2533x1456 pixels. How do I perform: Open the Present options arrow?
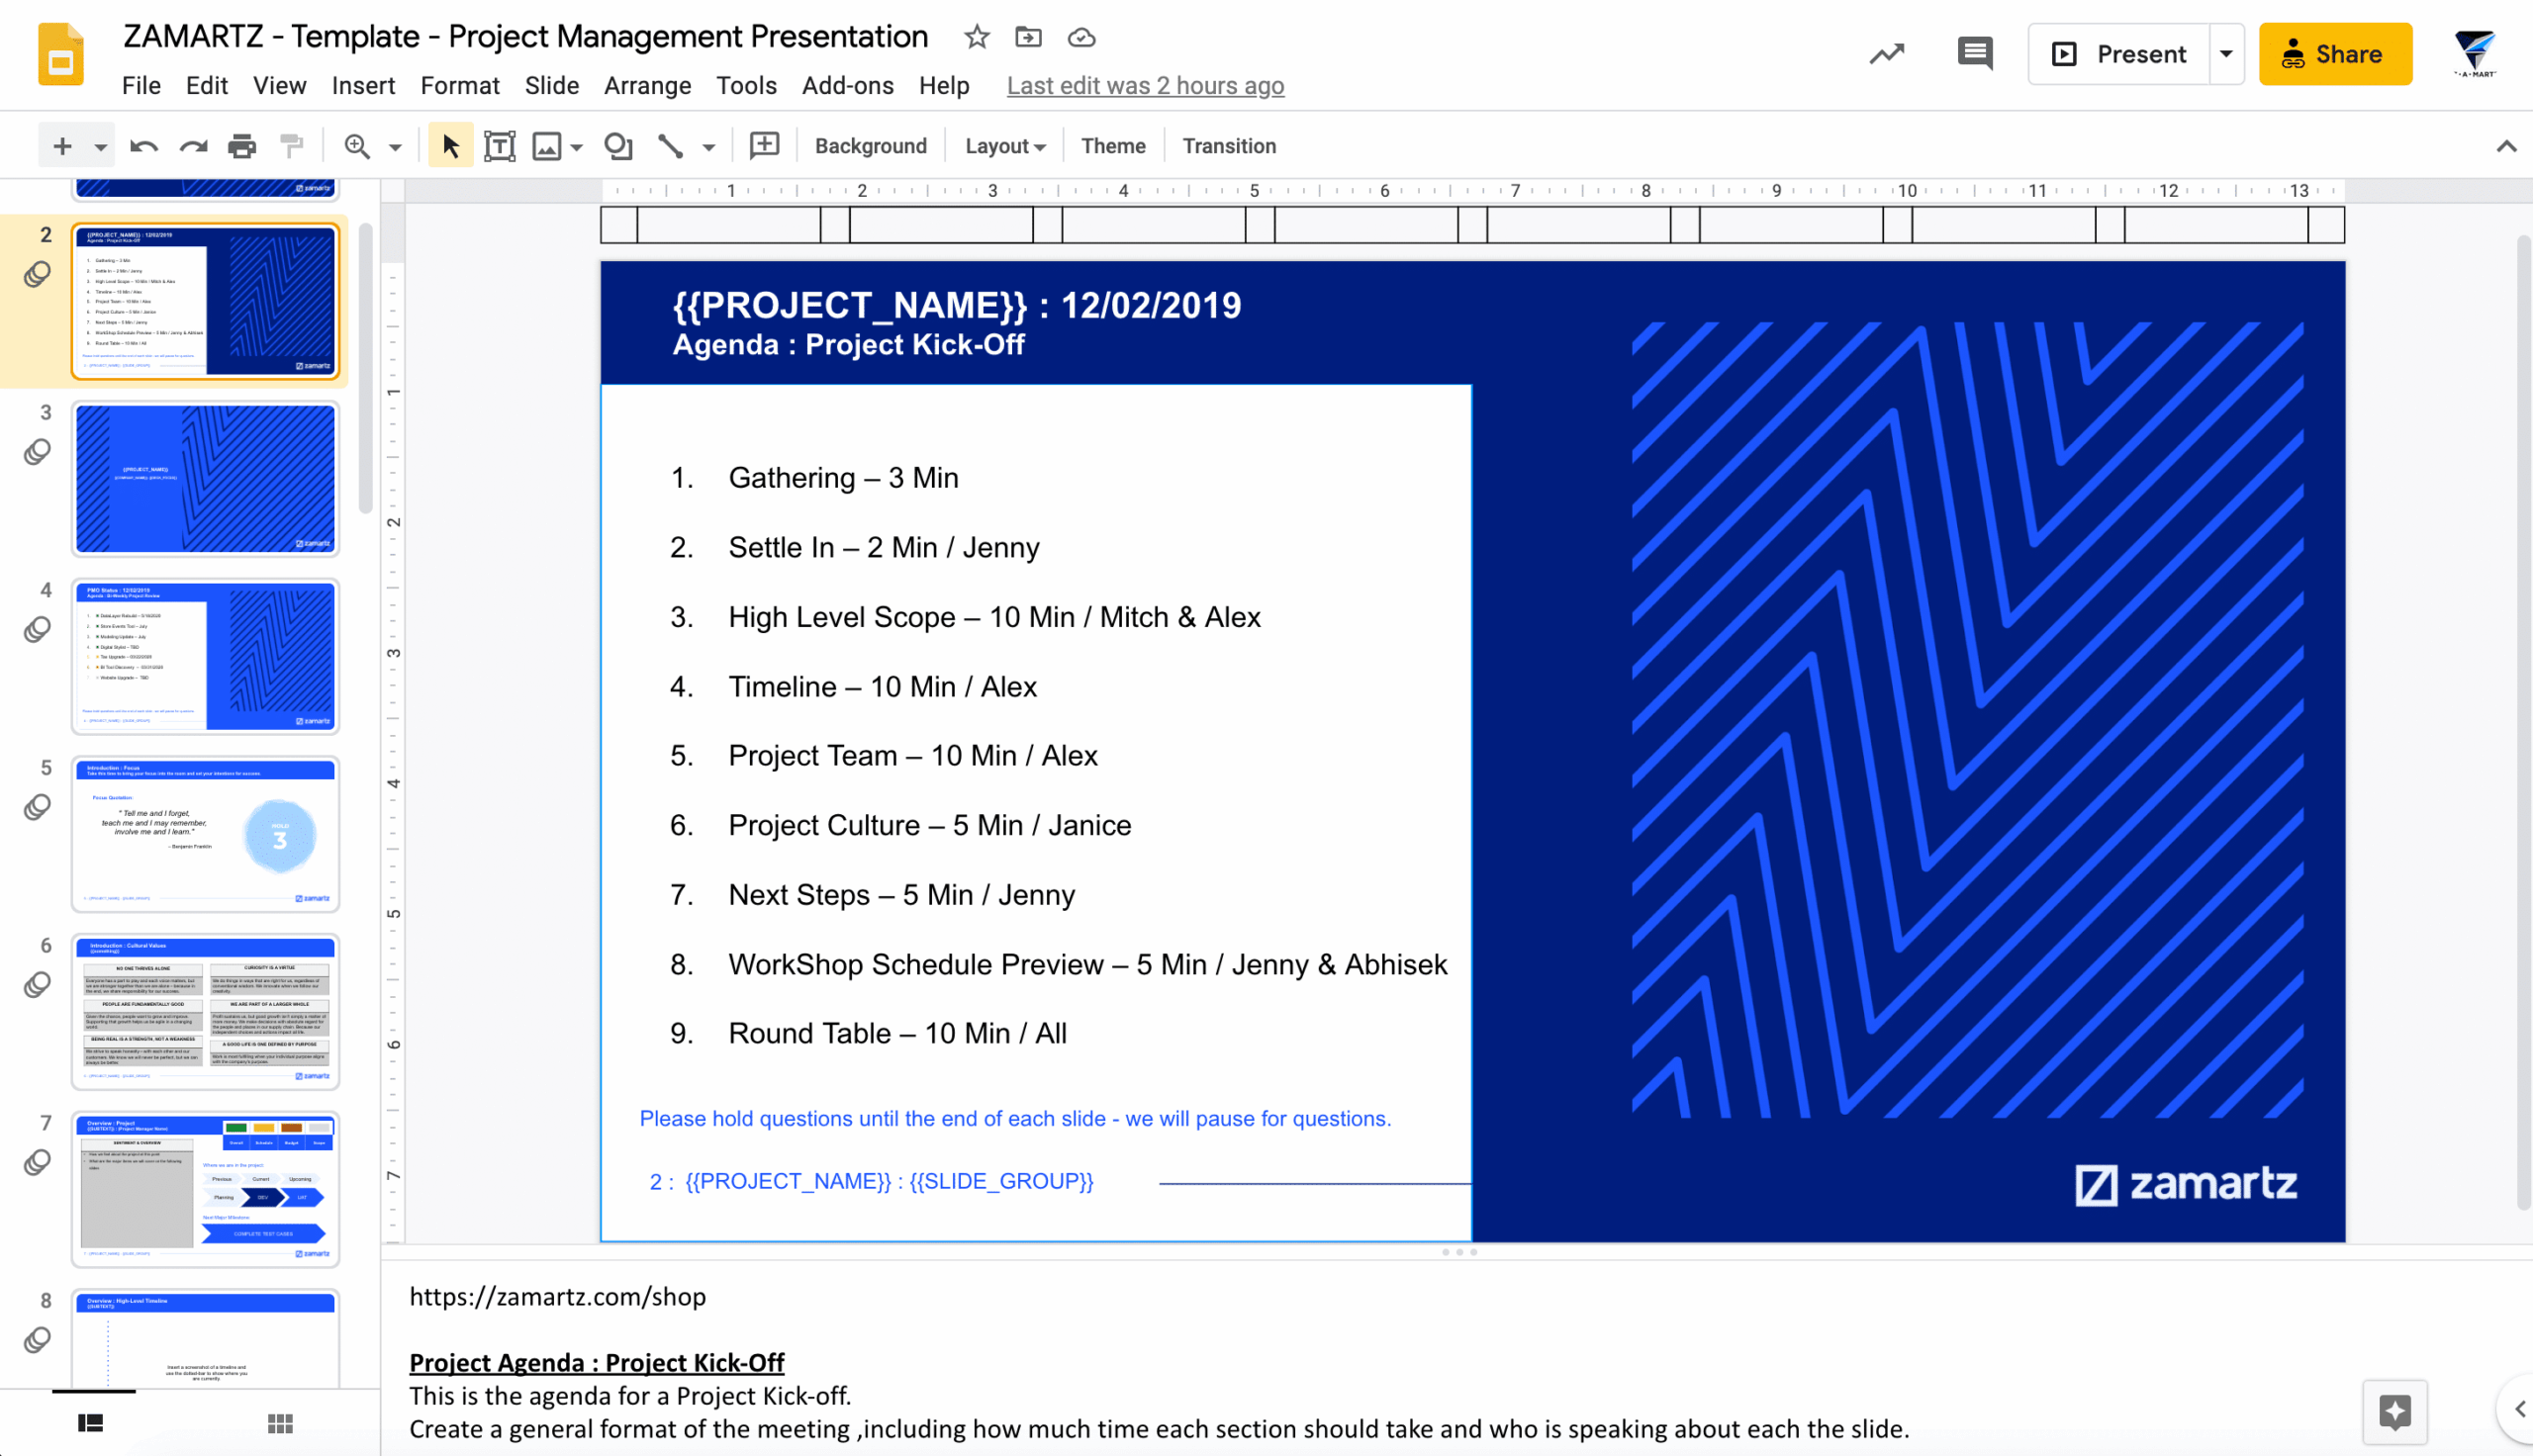coord(2225,54)
